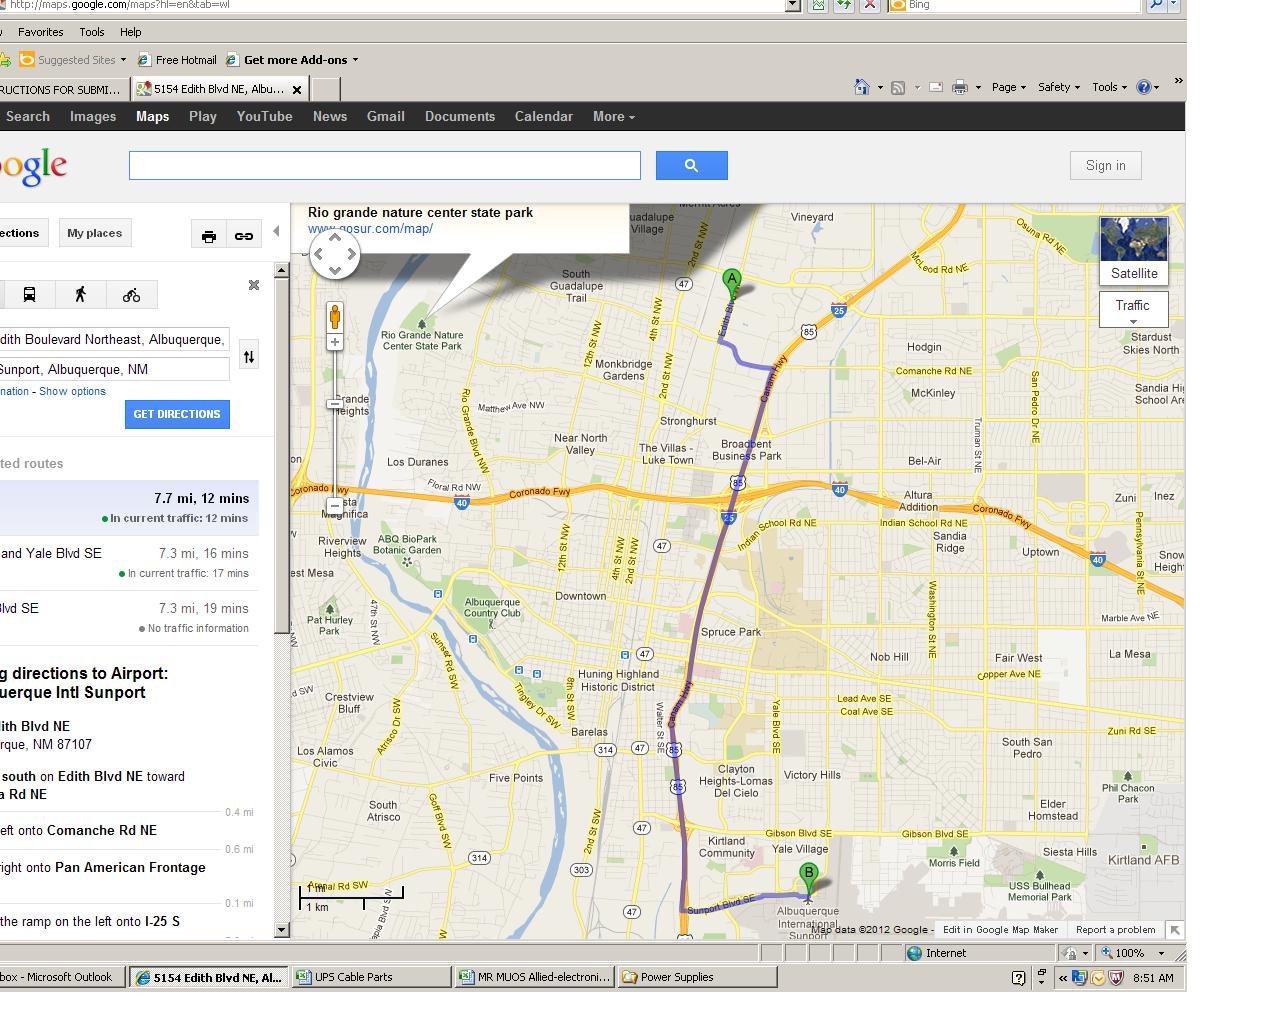Image resolution: width=1280 pixels, height=1024 pixels.
Task: Click the Sunport, Albuquerque destination field
Action: tap(114, 369)
